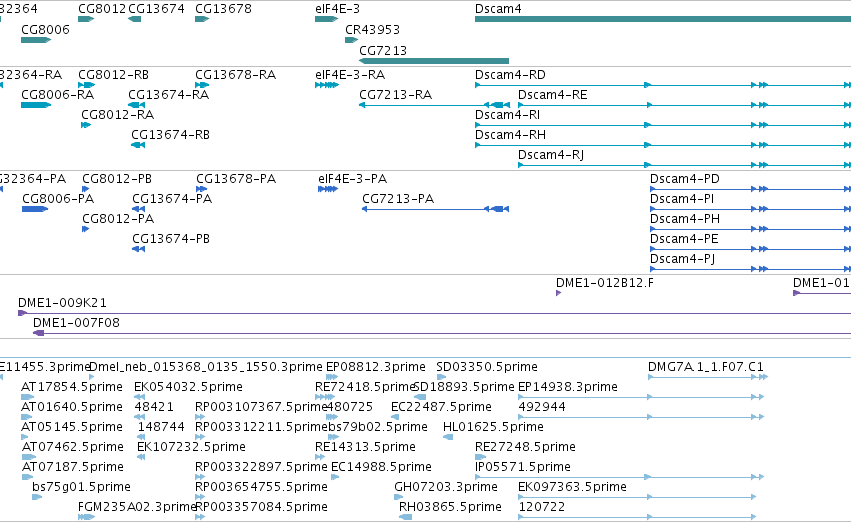851x522 pixels.
Task: Click protein CG8012-PB label
Action: [117, 179]
